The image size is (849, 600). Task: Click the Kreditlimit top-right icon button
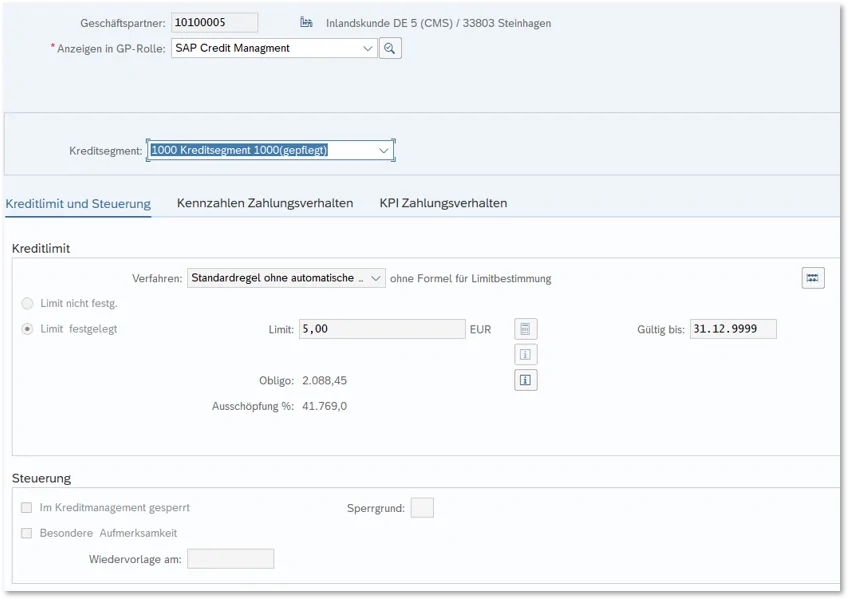(x=813, y=278)
